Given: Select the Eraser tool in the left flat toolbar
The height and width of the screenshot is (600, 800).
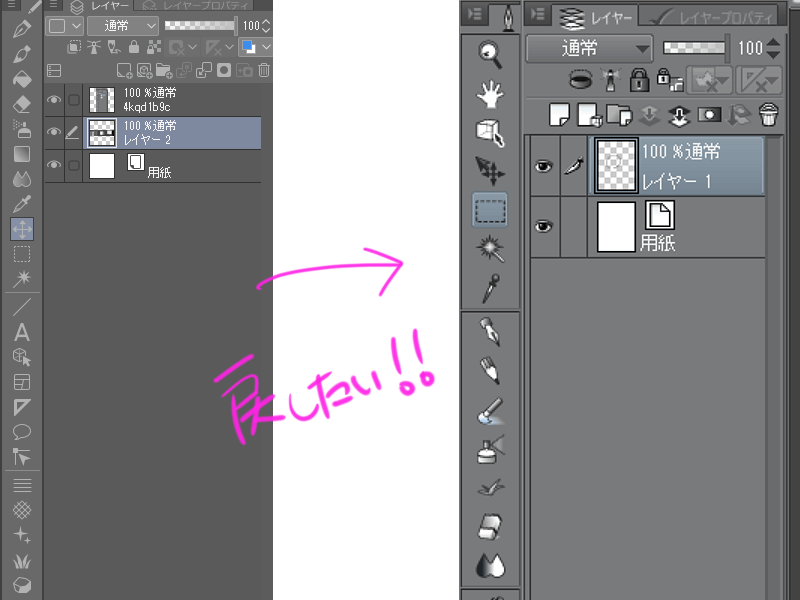Looking at the screenshot, I should click(x=21, y=104).
